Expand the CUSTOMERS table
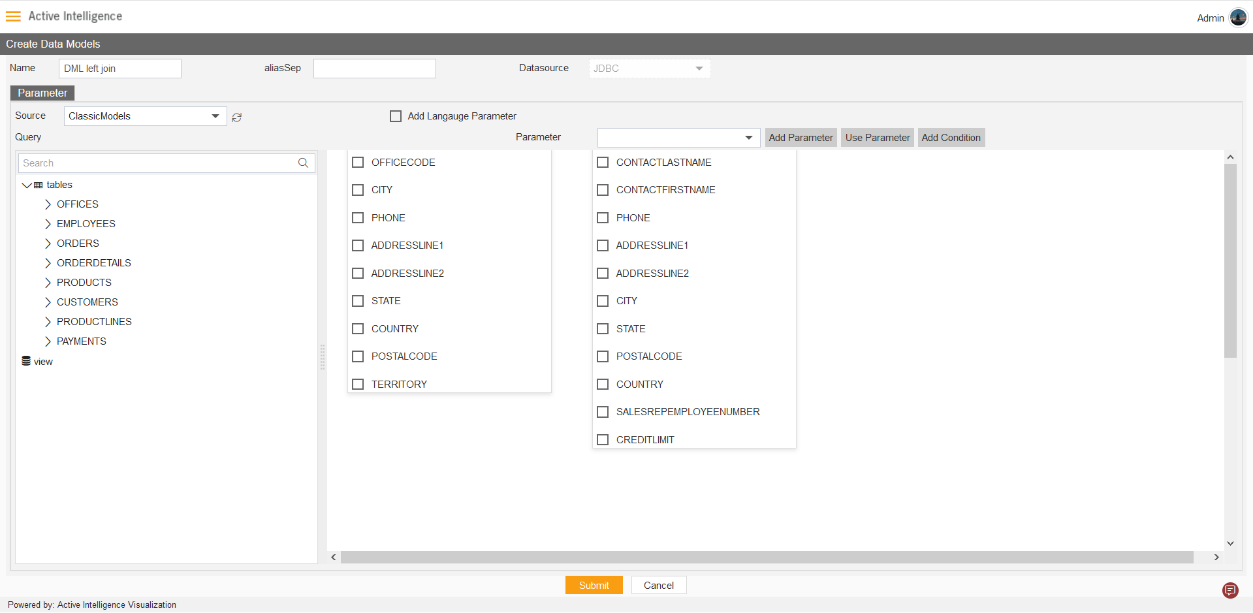Viewport: 1253px width, 613px height. pyautogui.click(x=48, y=302)
